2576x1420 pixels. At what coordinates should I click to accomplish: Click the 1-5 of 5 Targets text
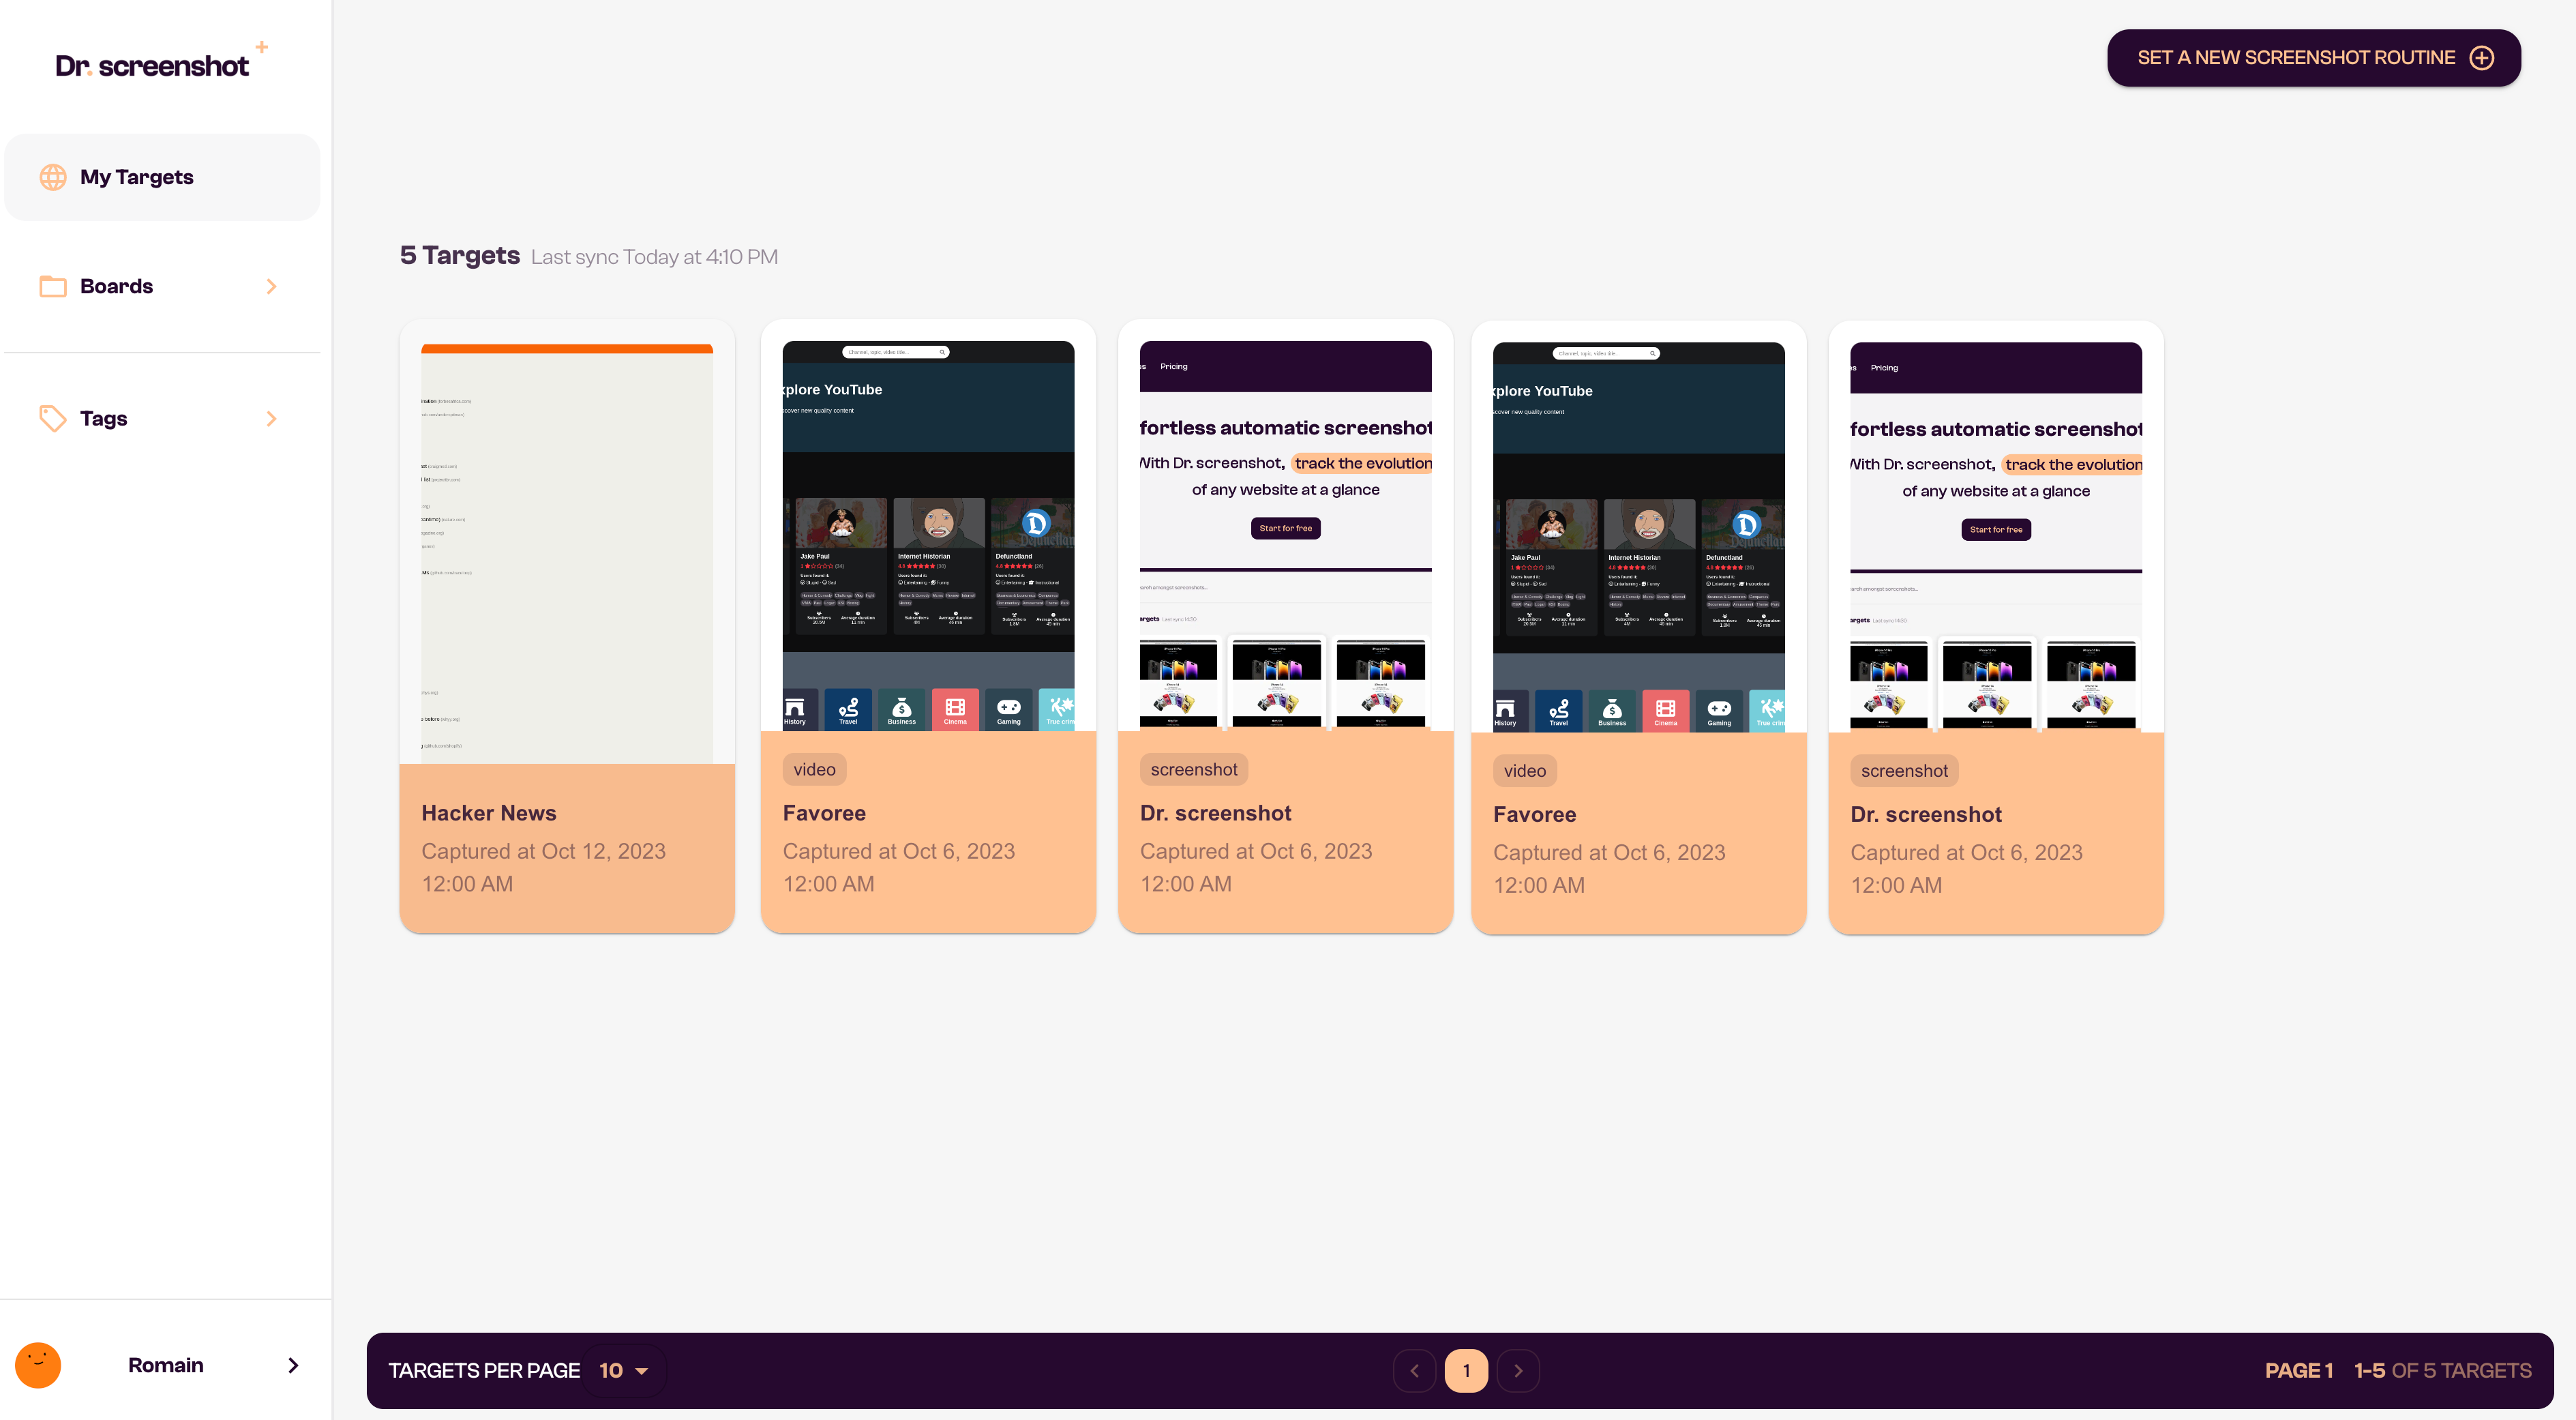(x=2442, y=1370)
